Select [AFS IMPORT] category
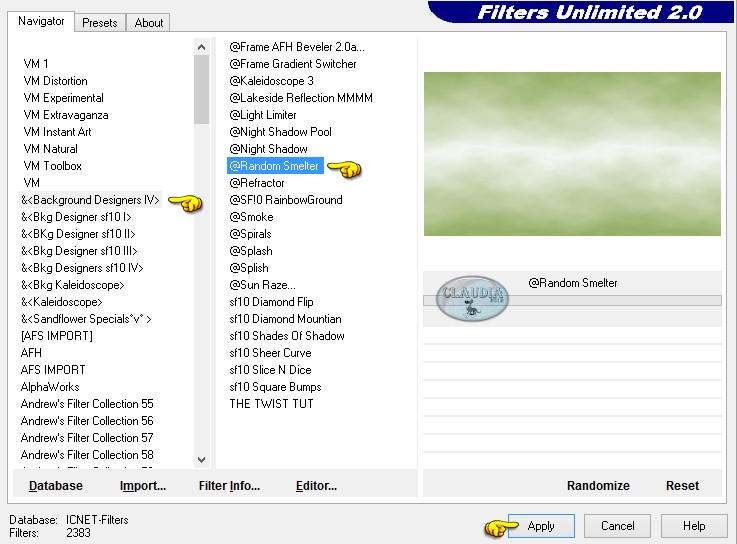 tap(56, 336)
